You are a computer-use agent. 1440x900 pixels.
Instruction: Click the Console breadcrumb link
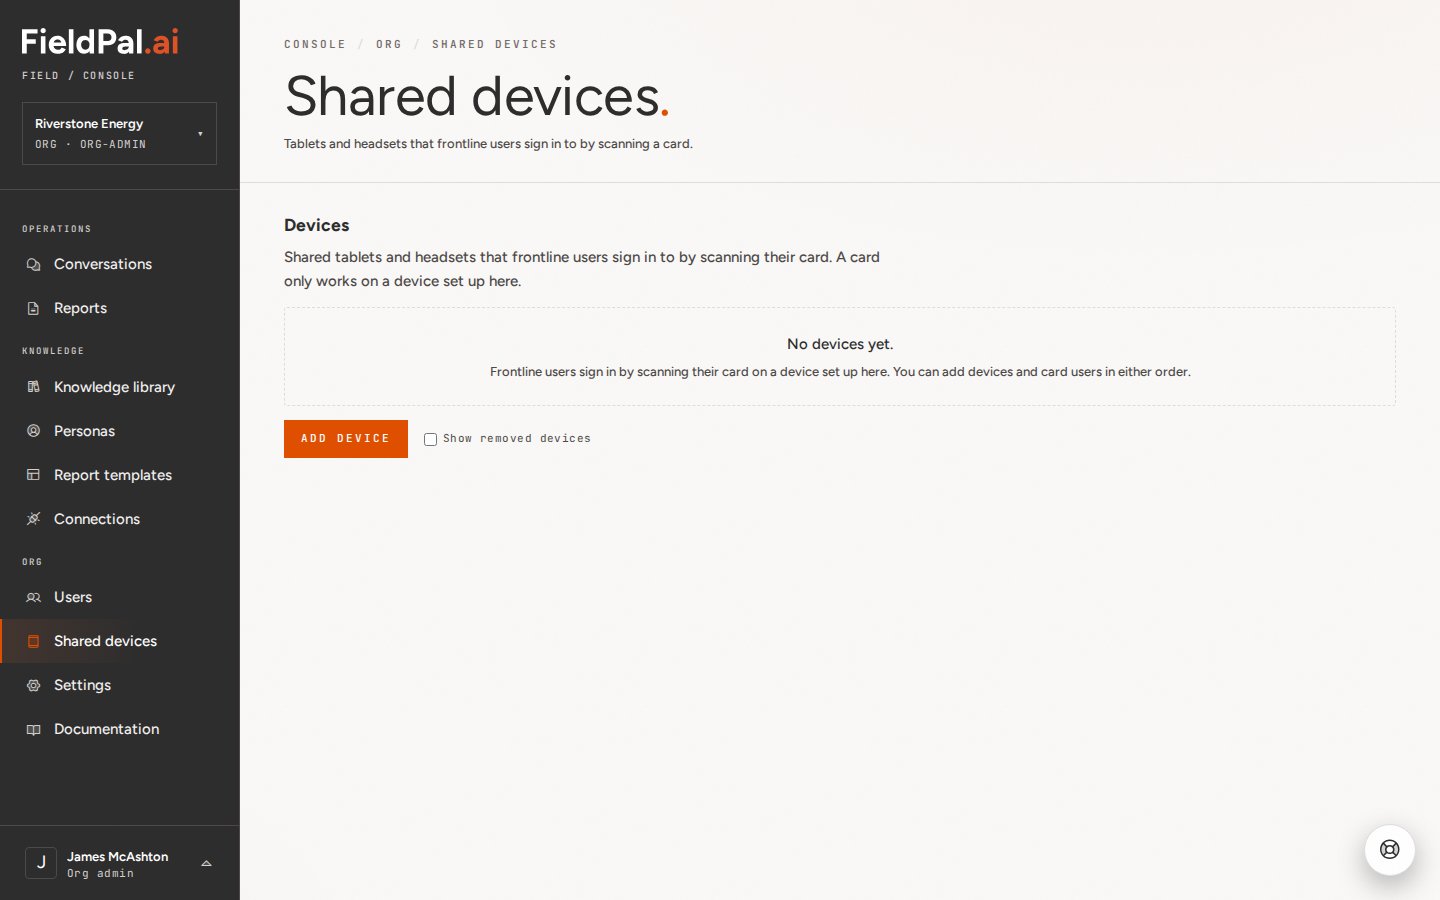click(x=315, y=44)
